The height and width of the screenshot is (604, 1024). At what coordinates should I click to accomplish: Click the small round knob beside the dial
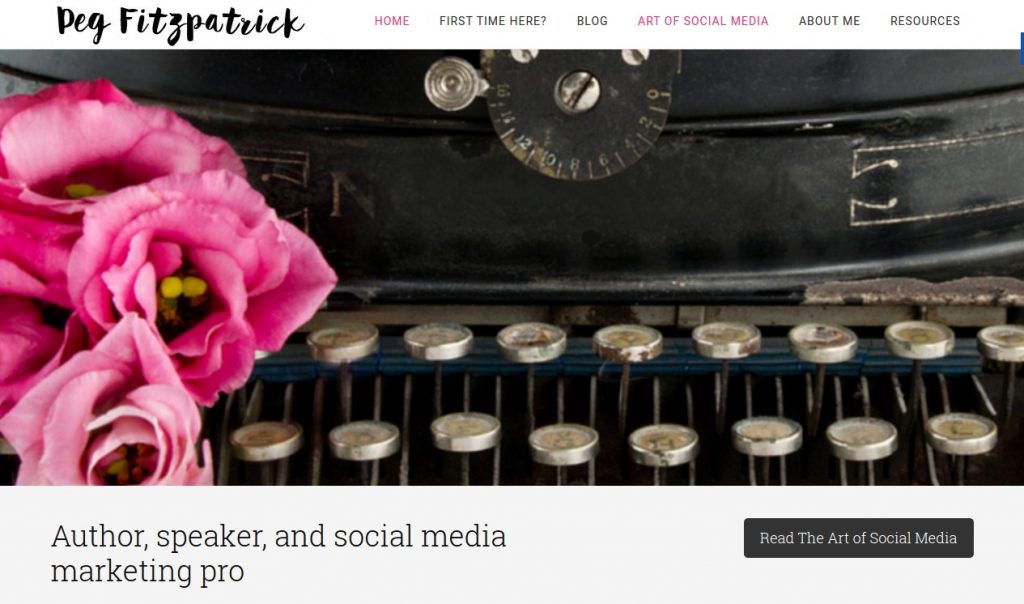[454, 84]
